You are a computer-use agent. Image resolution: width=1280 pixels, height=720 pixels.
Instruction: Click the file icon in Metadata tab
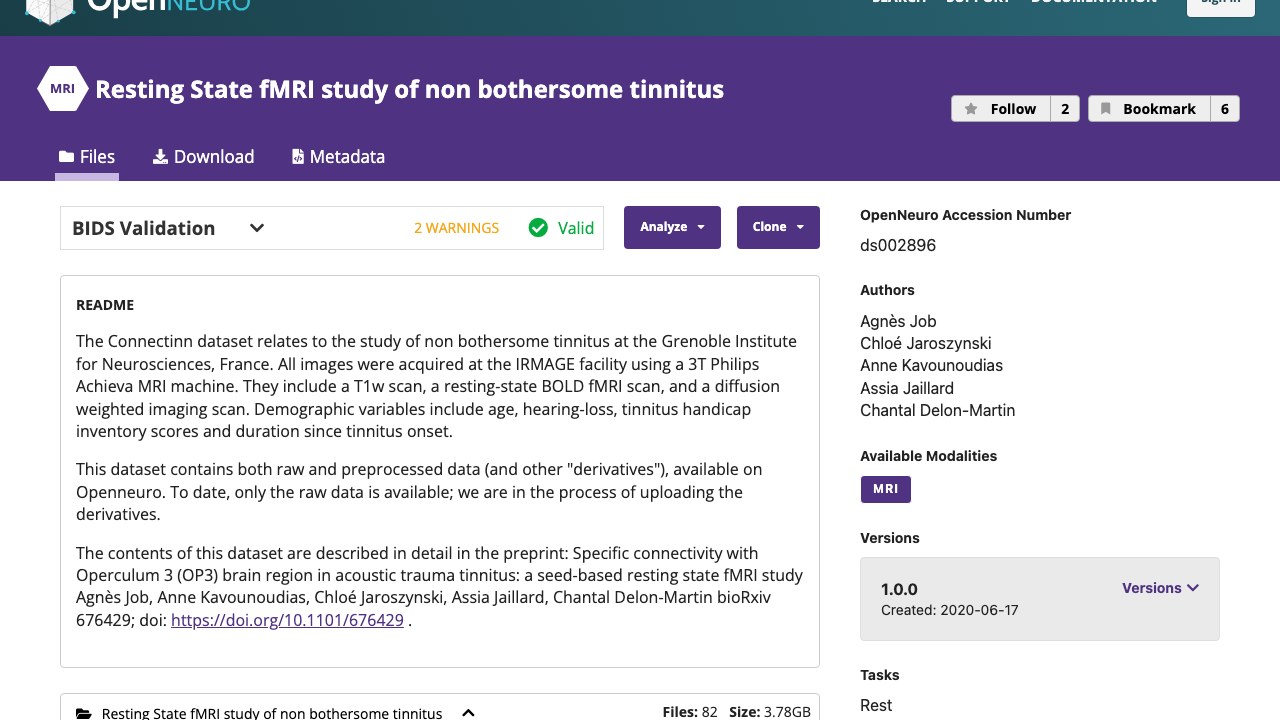tap(298, 157)
